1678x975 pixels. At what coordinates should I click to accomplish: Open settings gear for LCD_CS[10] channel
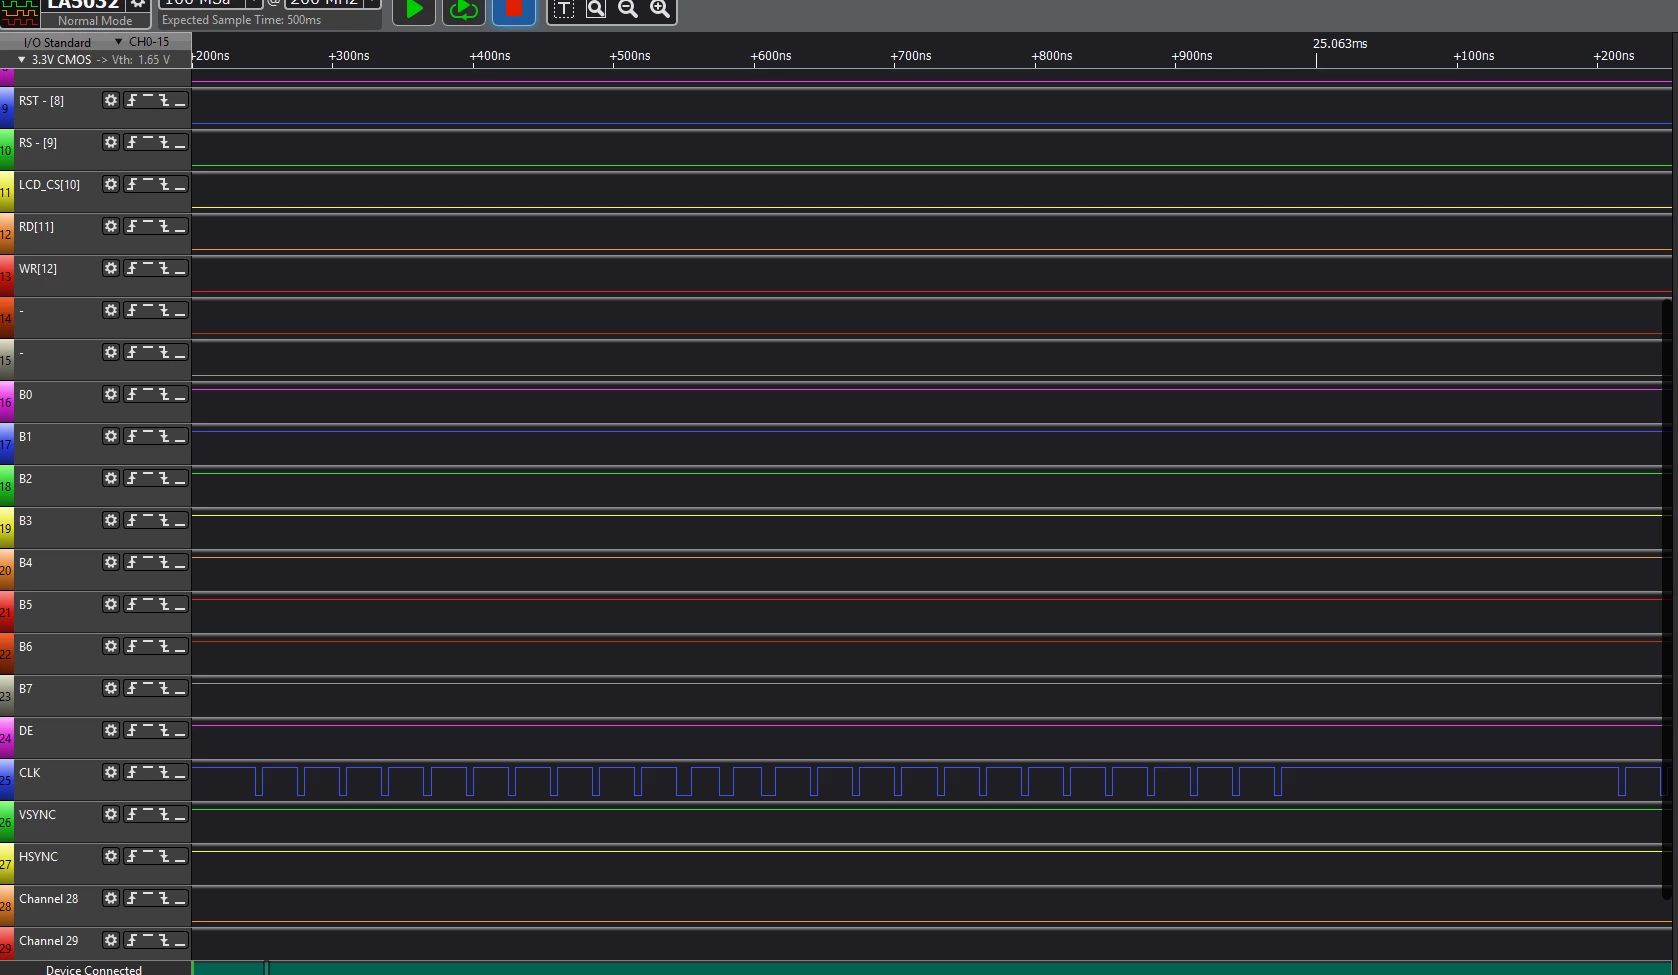[111, 184]
